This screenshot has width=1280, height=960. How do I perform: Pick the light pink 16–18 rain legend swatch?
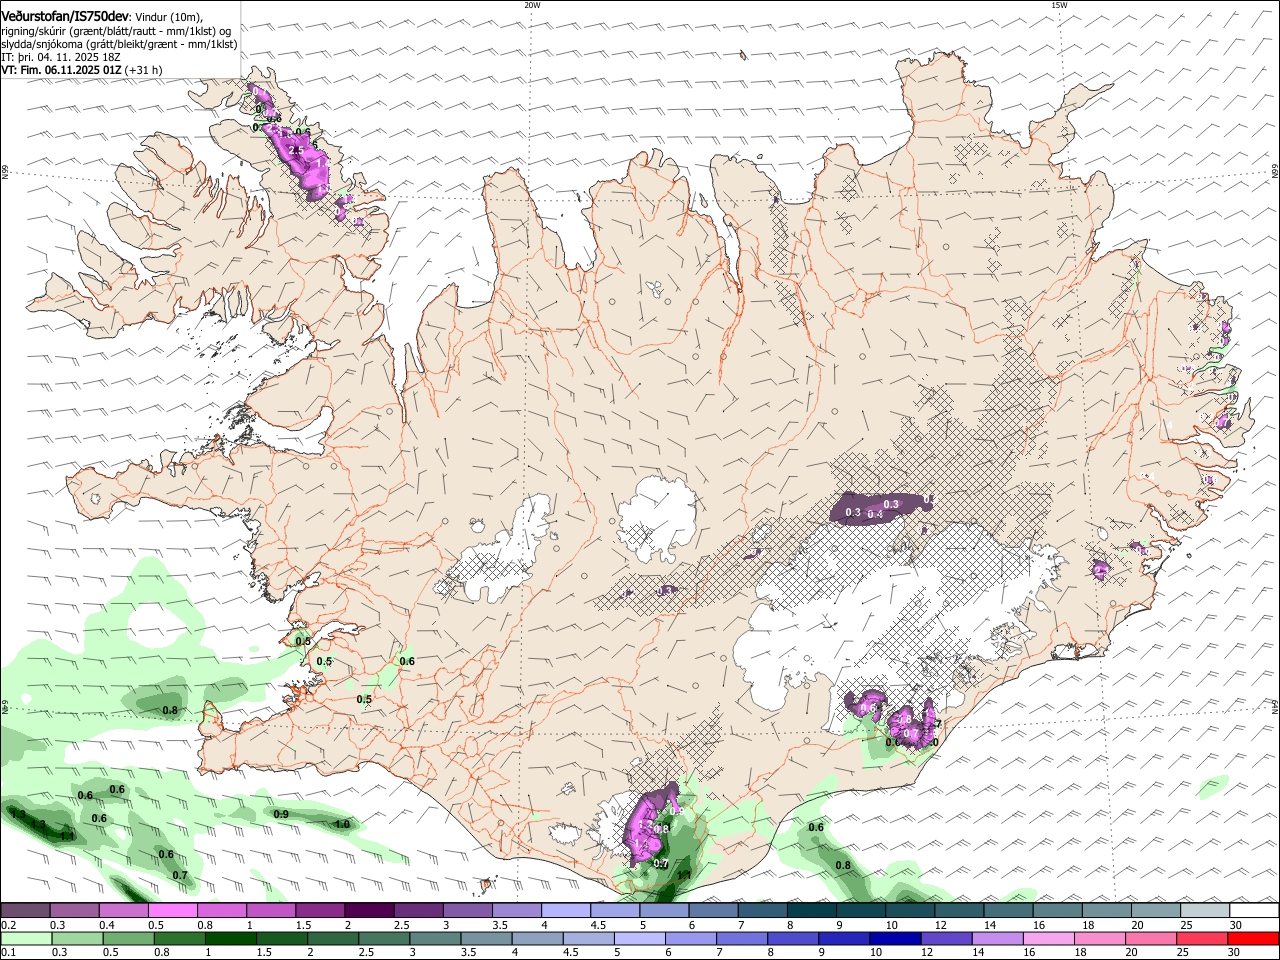(x=1050, y=939)
